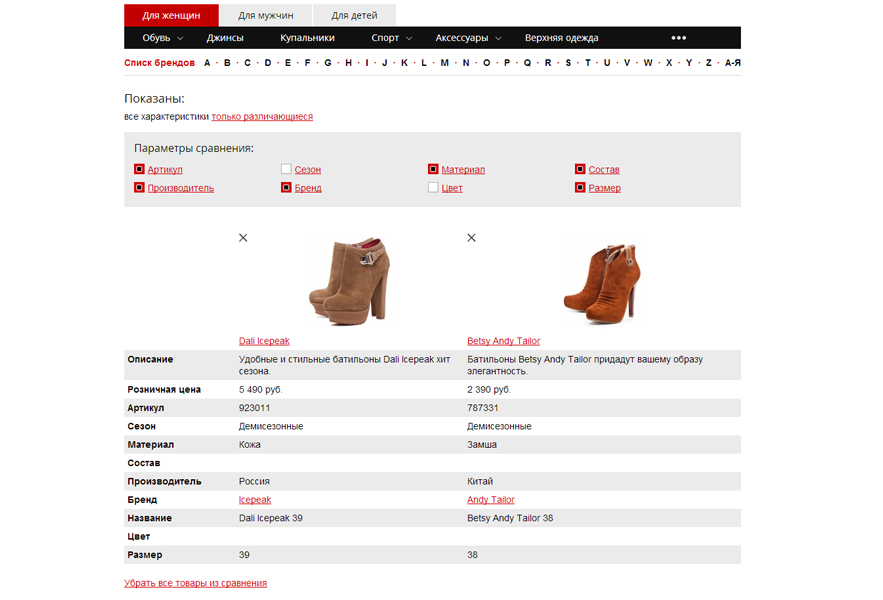
Task: Filter brands by letter D
Action: click(267, 63)
